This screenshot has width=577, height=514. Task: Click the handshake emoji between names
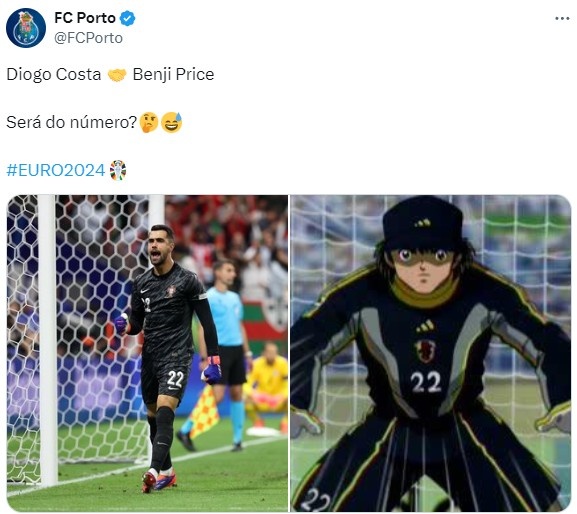[x=117, y=75]
